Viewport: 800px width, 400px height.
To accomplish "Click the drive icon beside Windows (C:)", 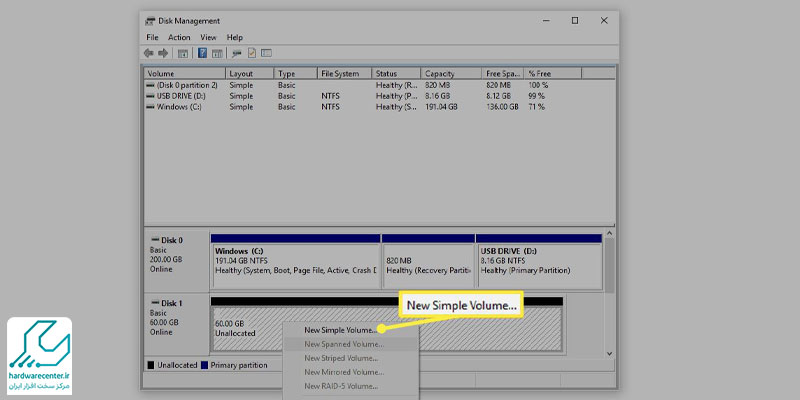I will tap(151, 107).
